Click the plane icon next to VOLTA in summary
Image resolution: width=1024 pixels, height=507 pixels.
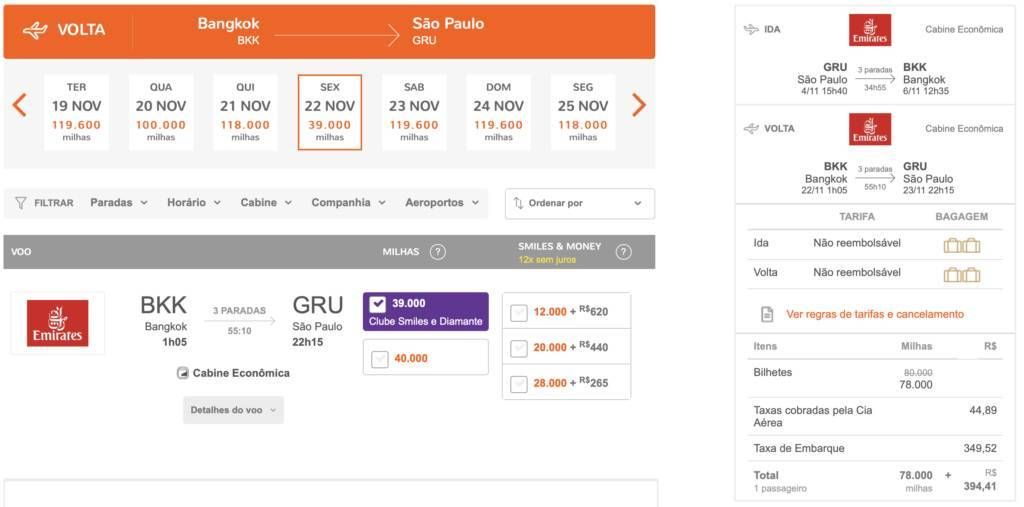(x=751, y=129)
